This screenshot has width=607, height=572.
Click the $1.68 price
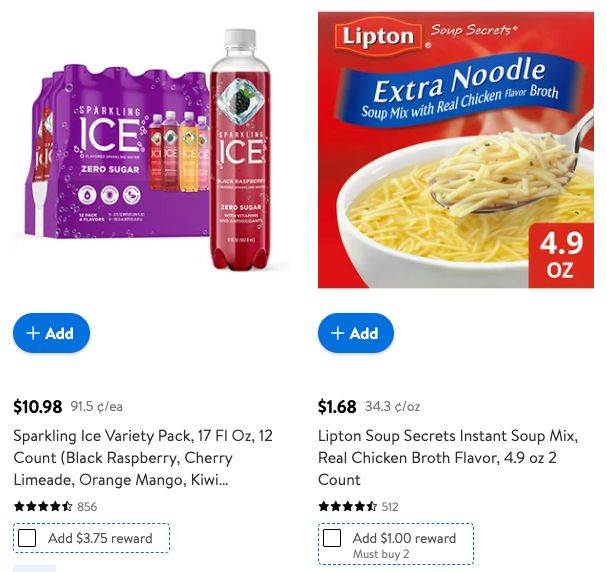[337, 406]
